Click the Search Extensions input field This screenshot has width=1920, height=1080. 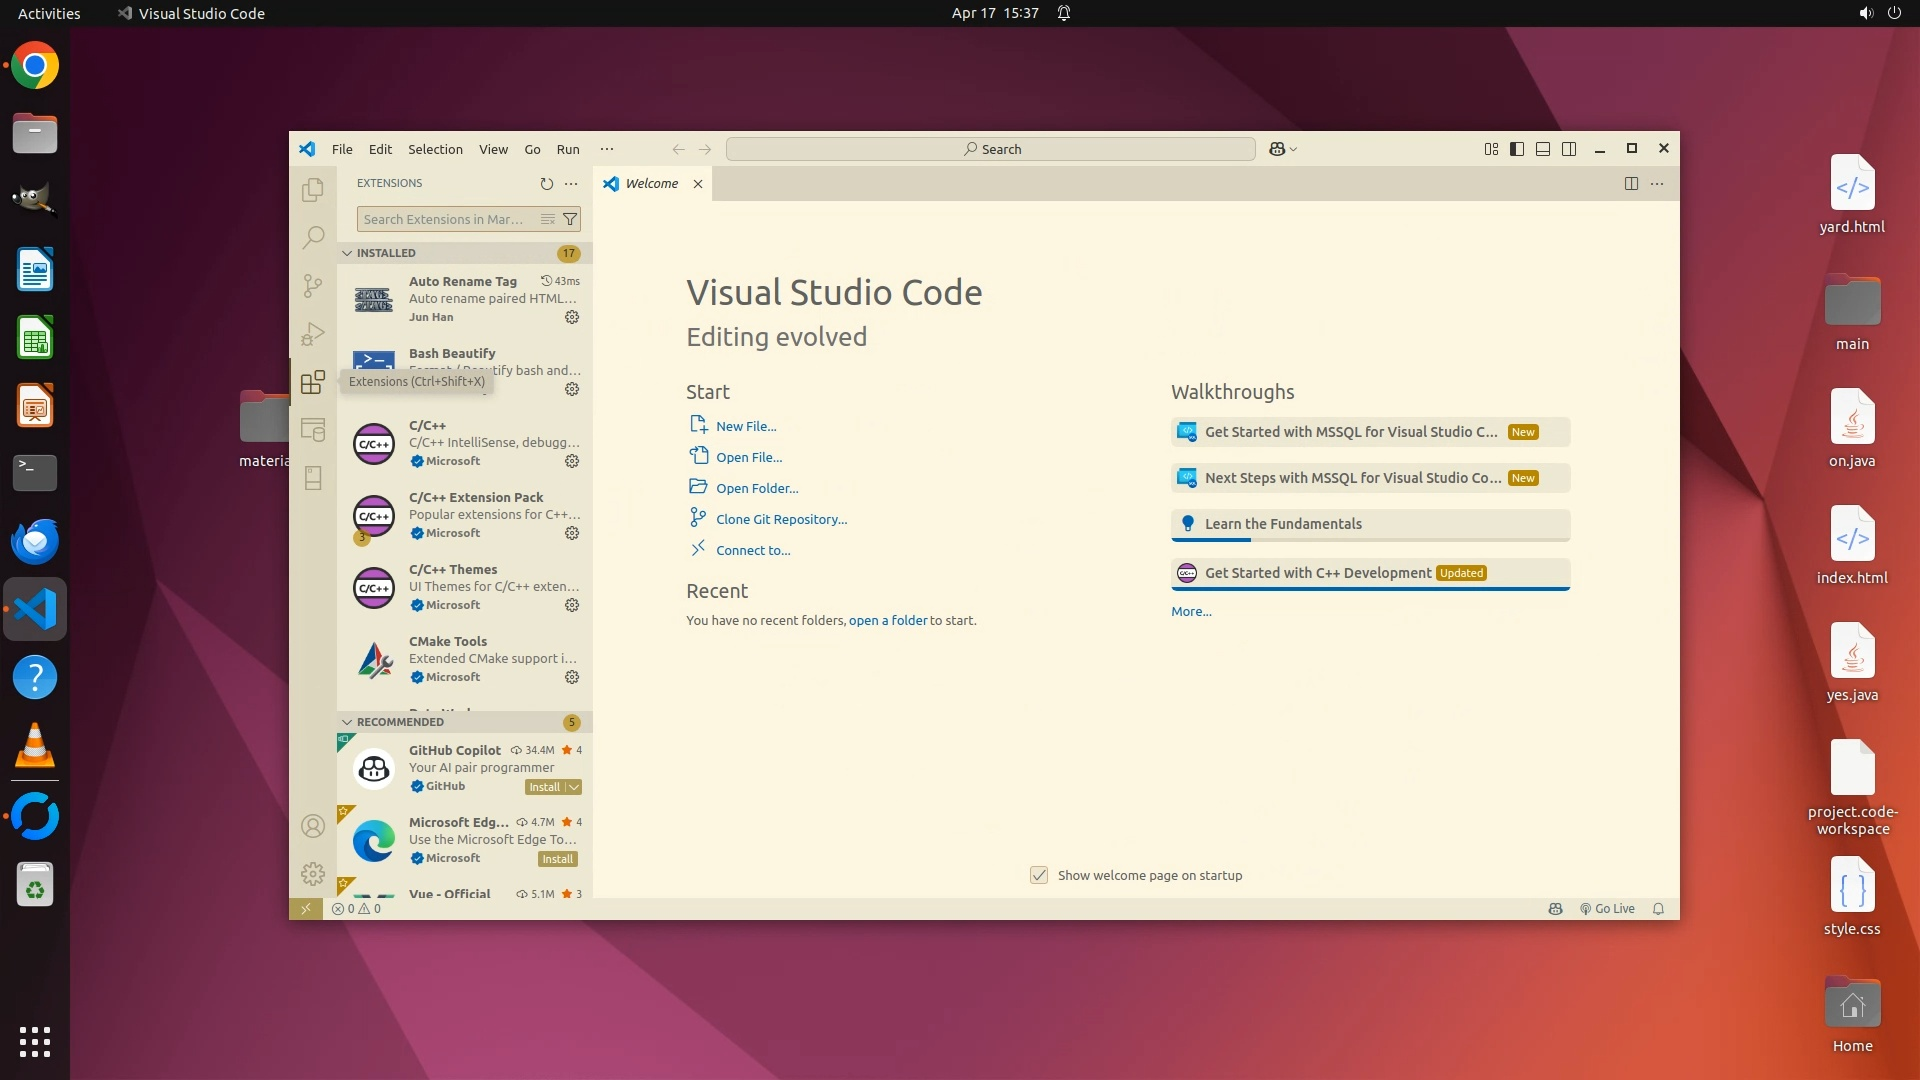point(445,219)
